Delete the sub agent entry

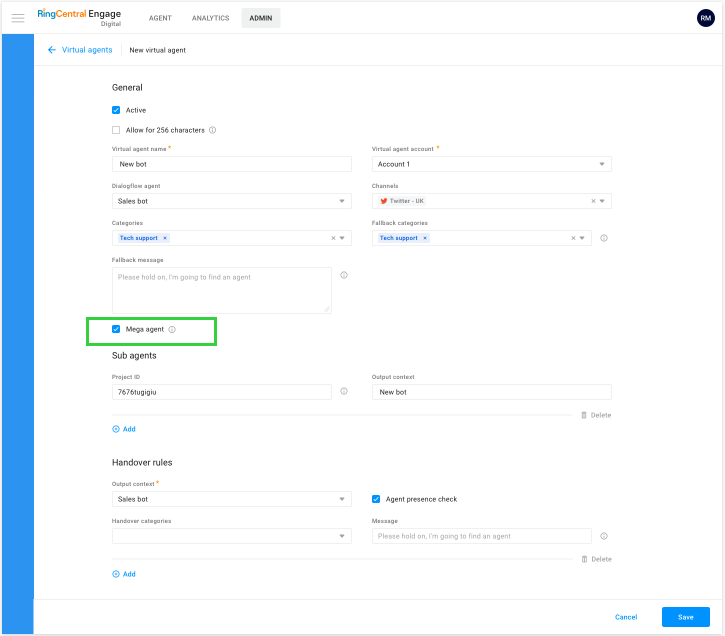click(596, 415)
